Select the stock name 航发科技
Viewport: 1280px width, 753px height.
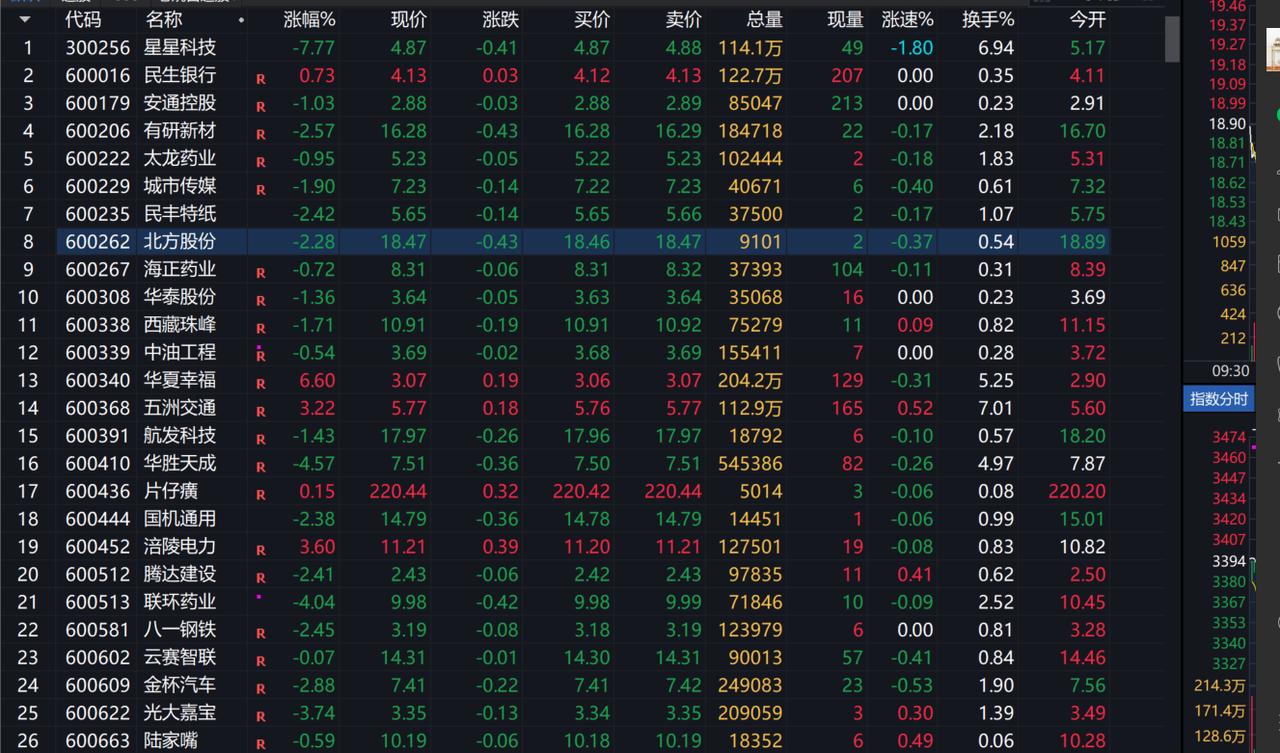(180, 436)
